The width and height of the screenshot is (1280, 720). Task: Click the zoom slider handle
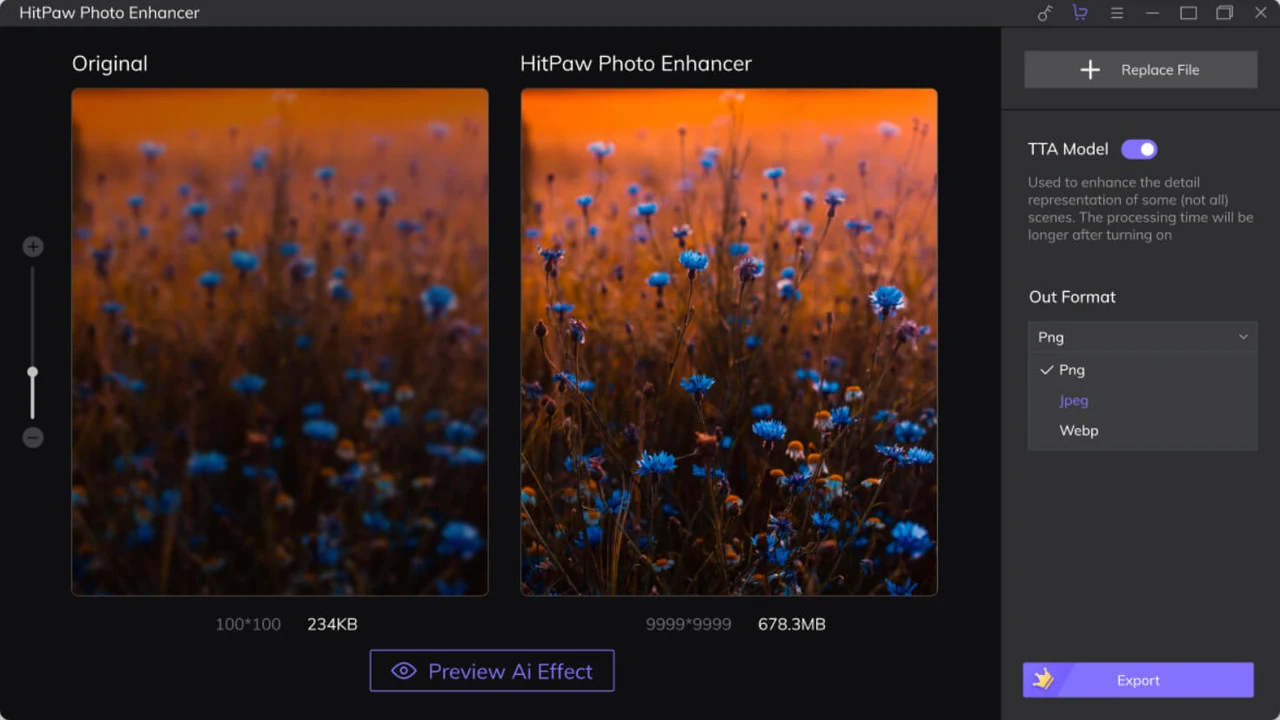[x=33, y=372]
